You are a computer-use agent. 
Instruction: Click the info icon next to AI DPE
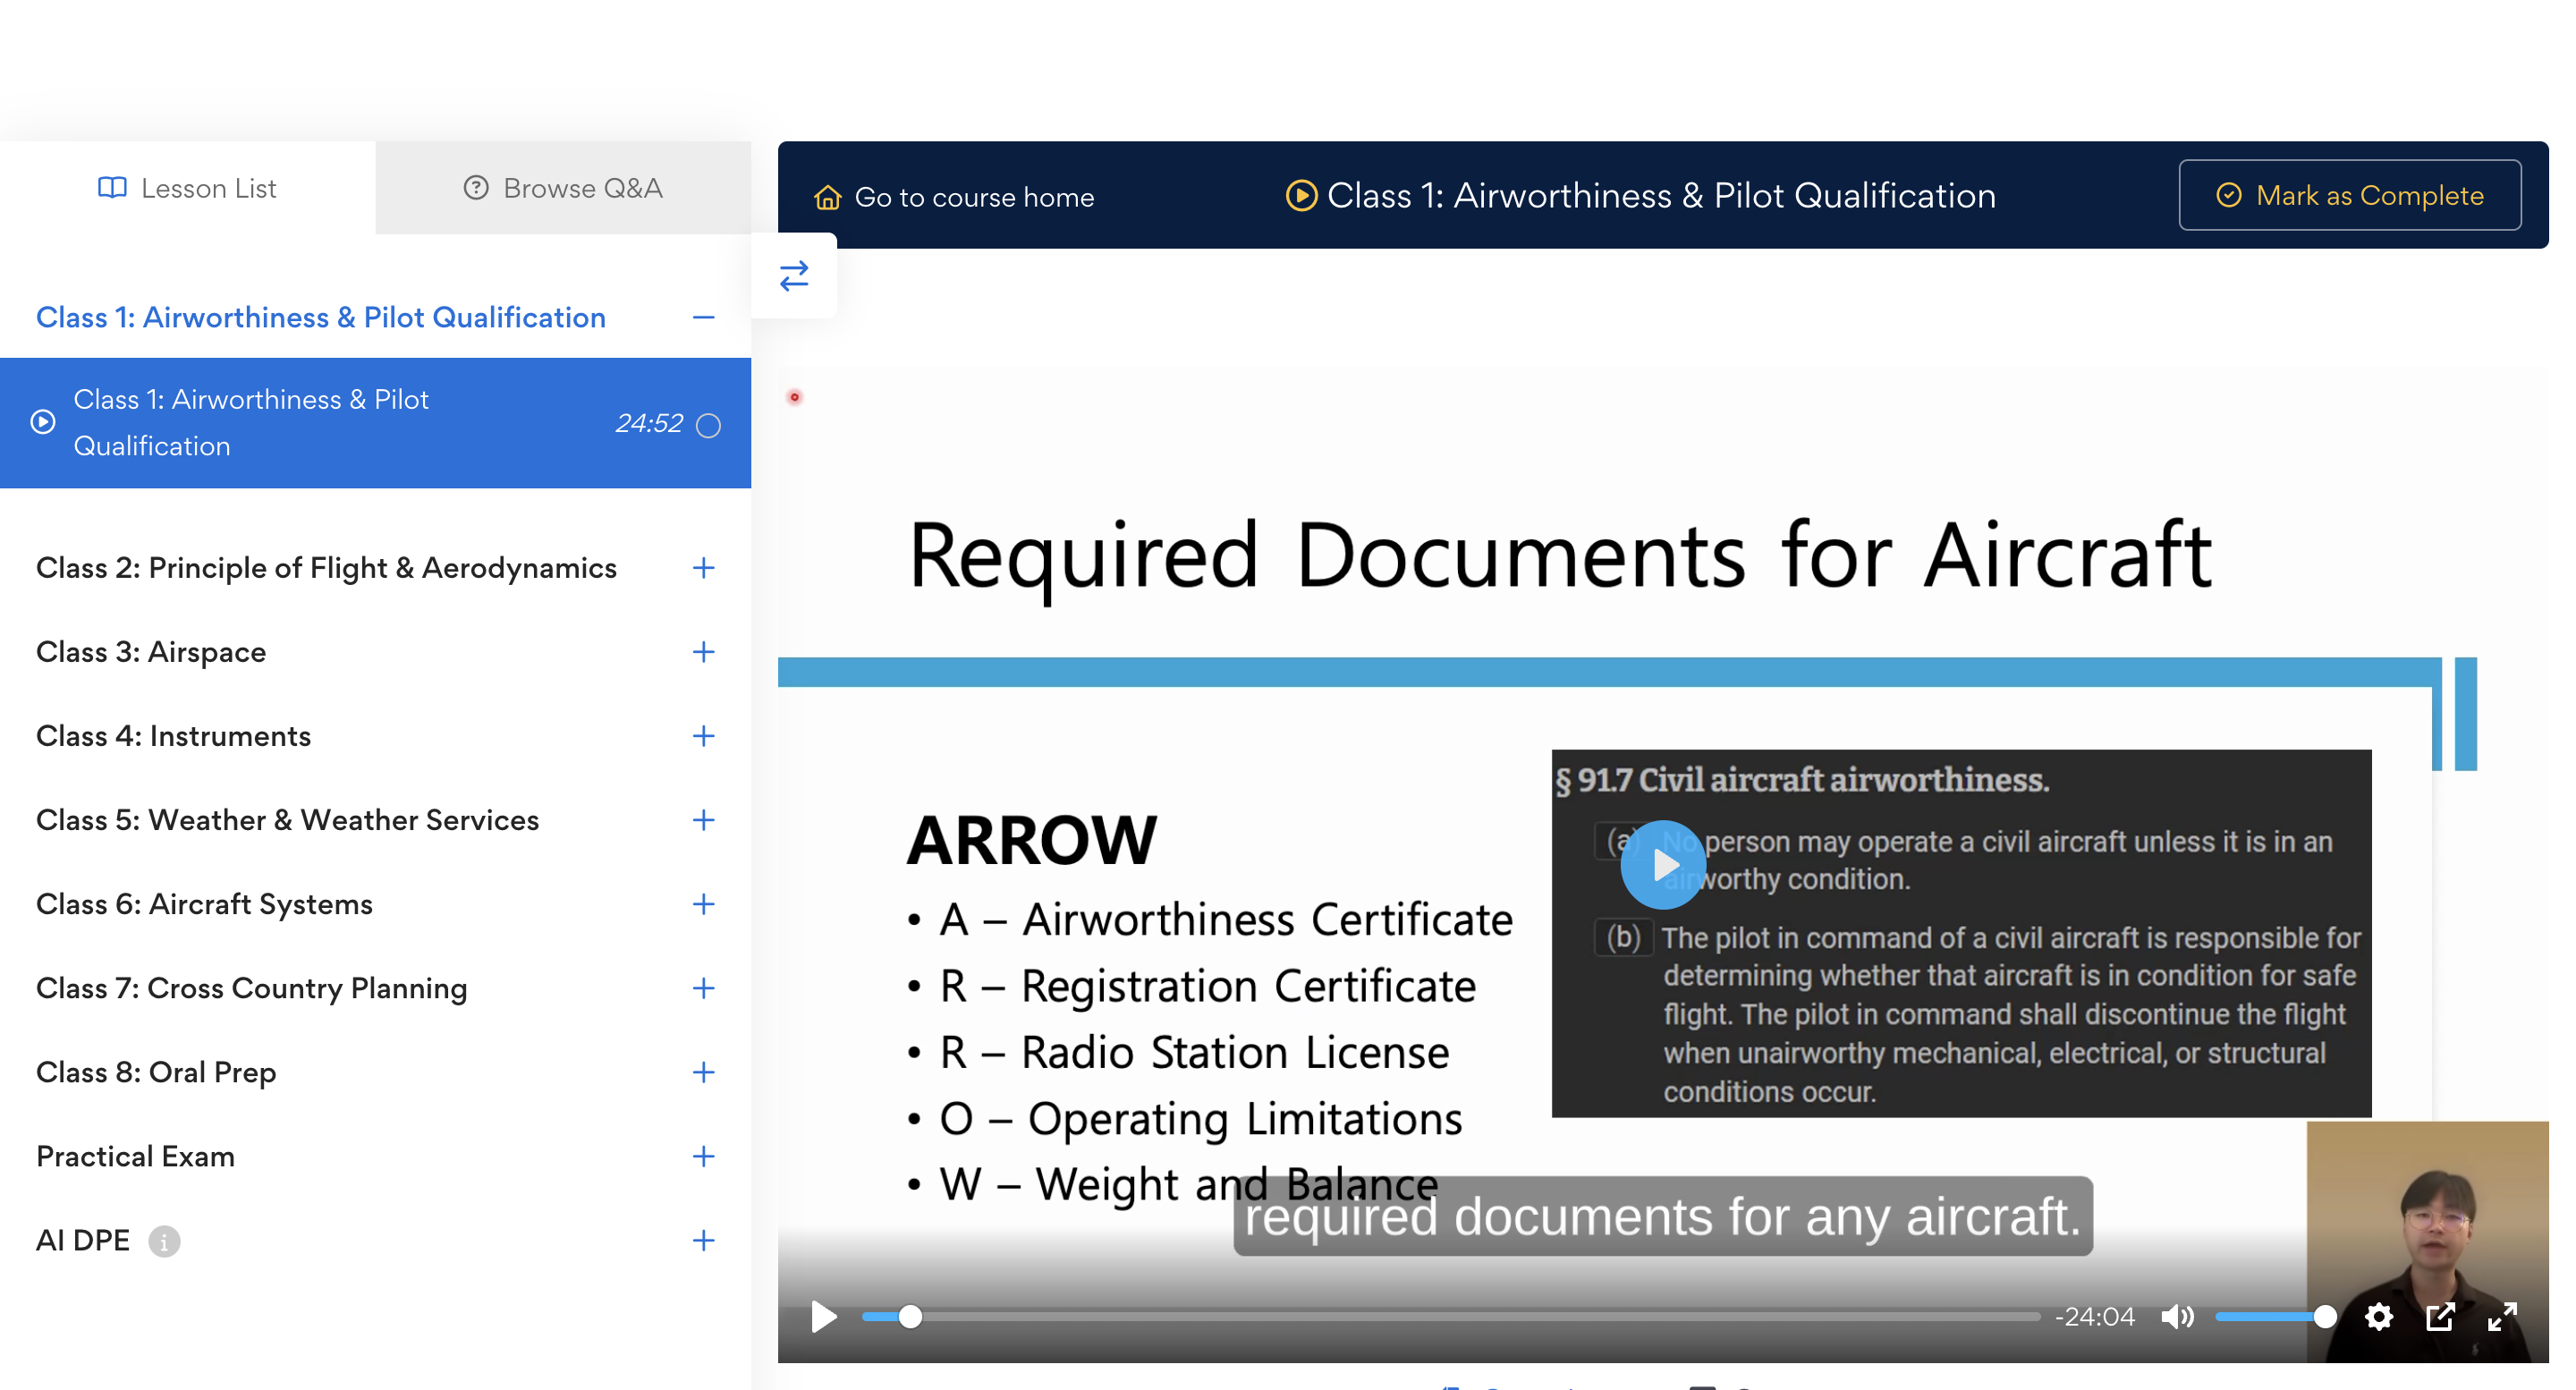164,1241
